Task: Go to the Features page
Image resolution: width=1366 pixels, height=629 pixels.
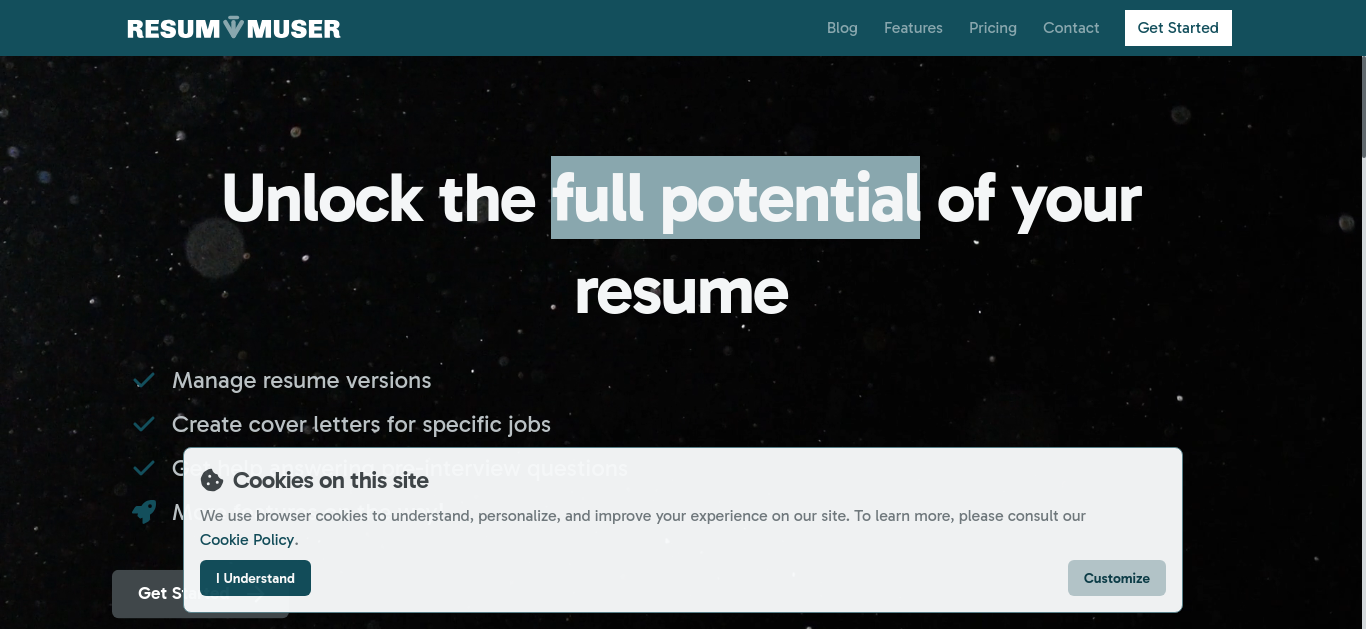Action: click(913, 28)
